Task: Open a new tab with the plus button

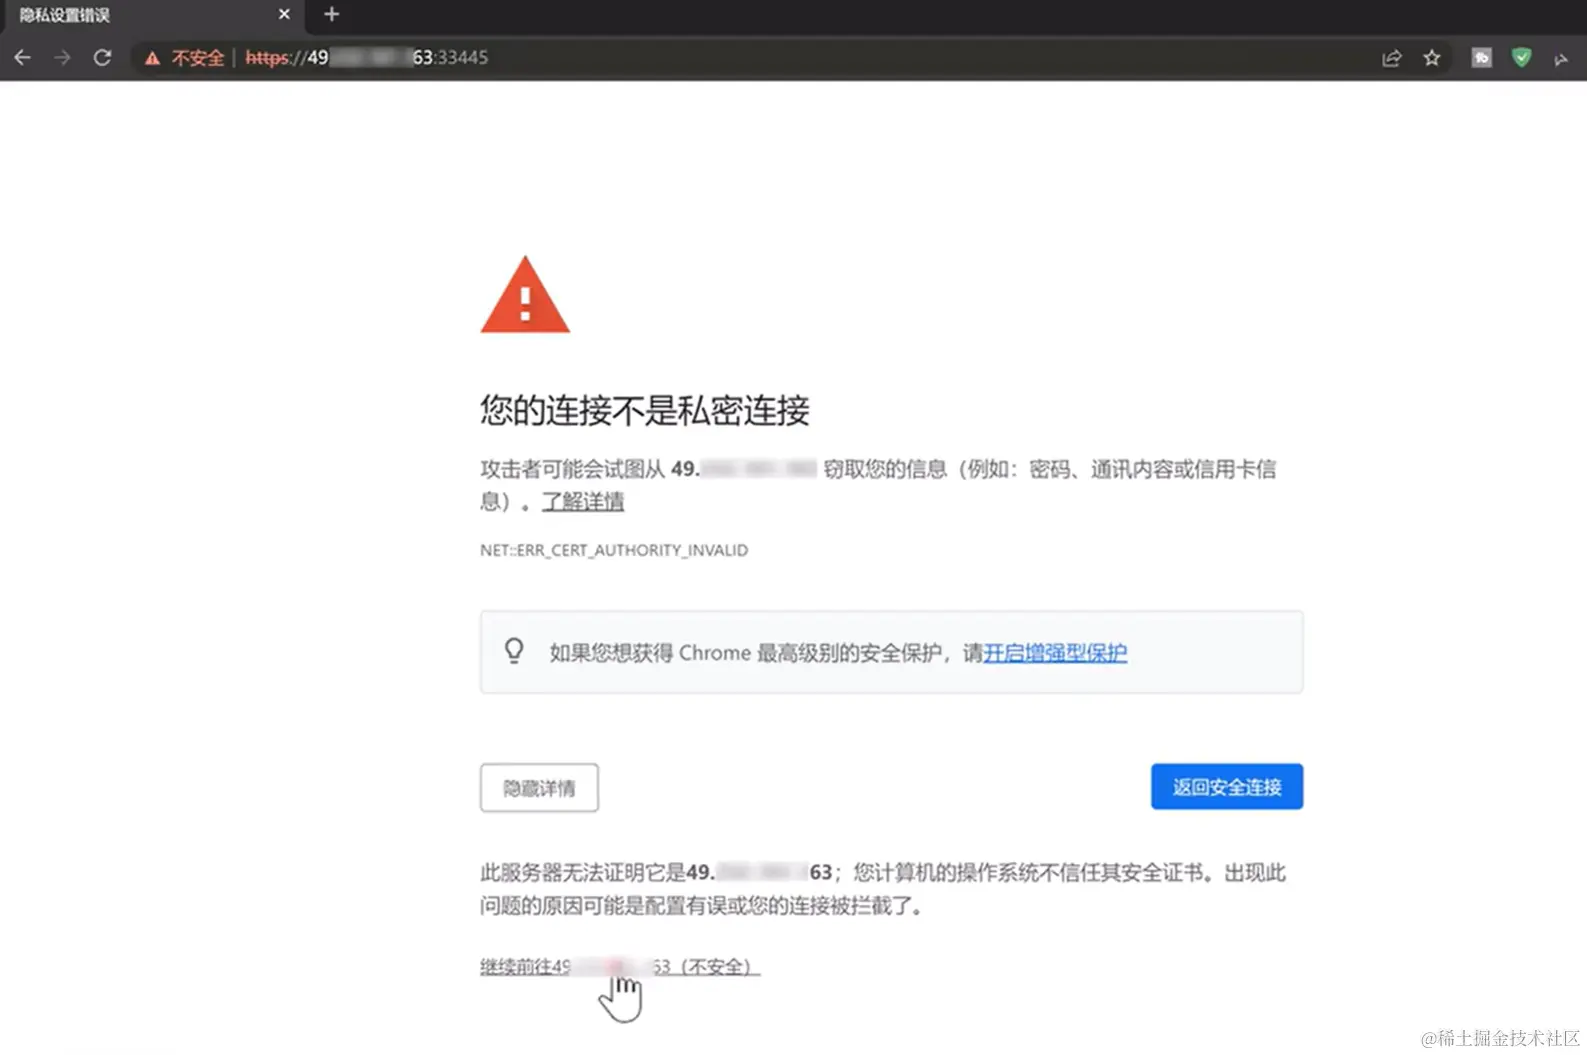Action: (332, 14)
